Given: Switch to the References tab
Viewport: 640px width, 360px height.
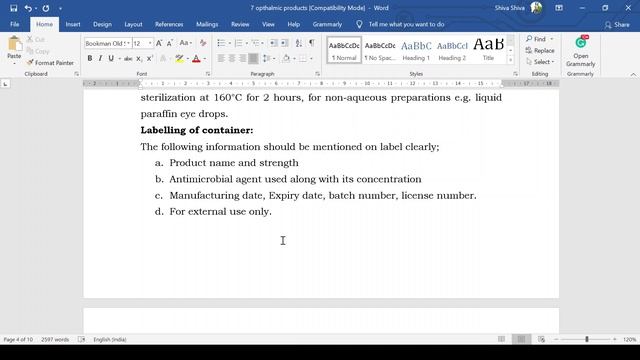Looking at the screenshot, I should [x=169, y=24].
